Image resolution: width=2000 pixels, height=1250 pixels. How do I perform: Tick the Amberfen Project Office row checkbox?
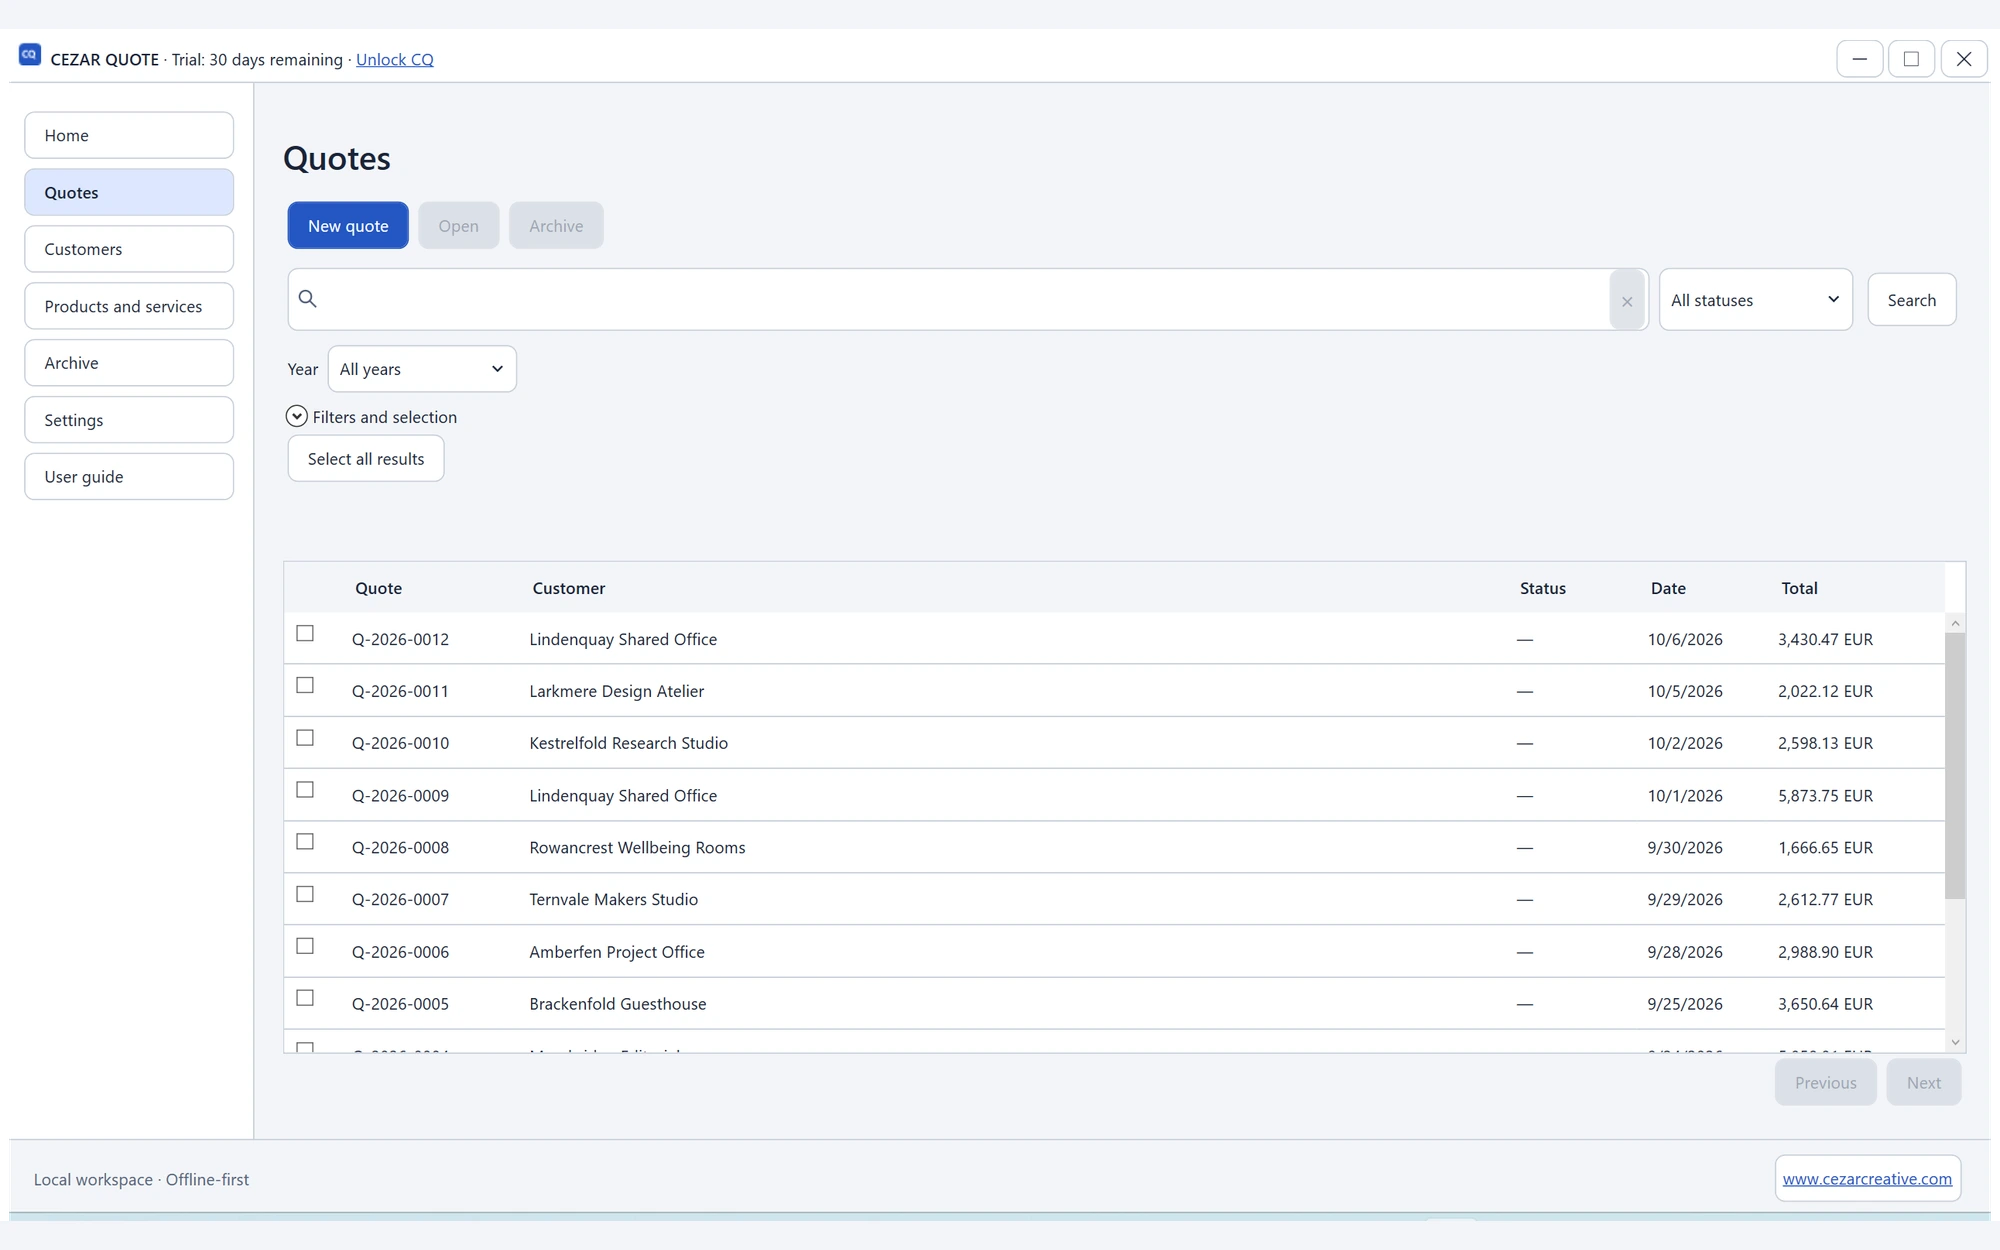coord(305,946)
